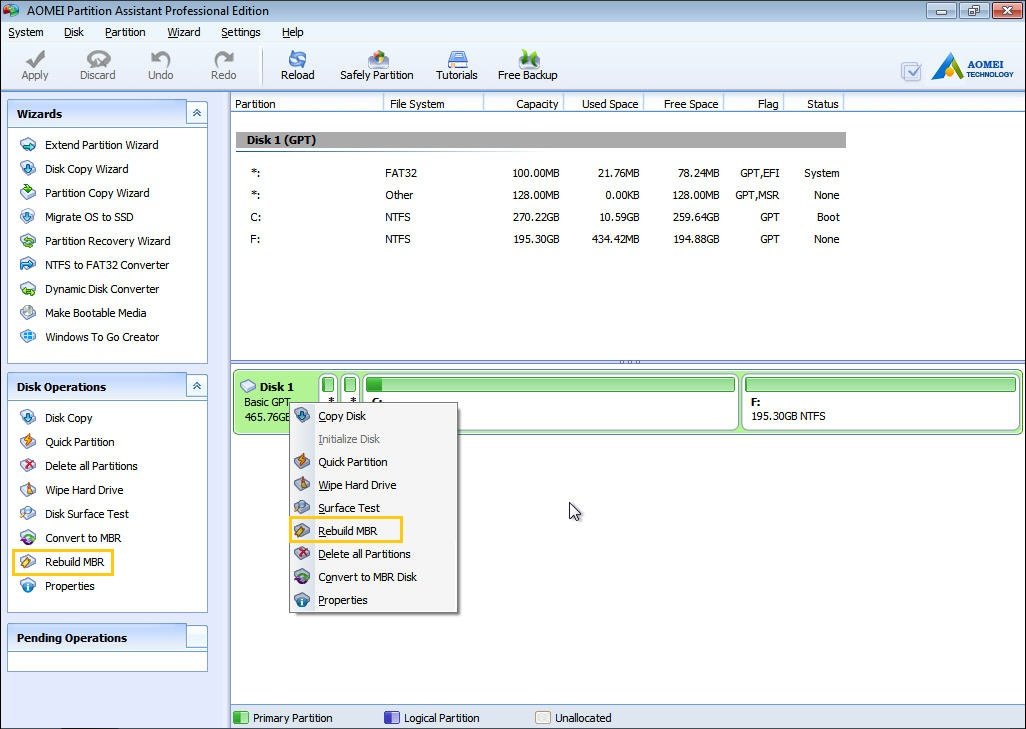The image size is (1026, 729).
Task: Click Rebuild MBR in Disk Operations panel
Action: (x=62, y=562)
